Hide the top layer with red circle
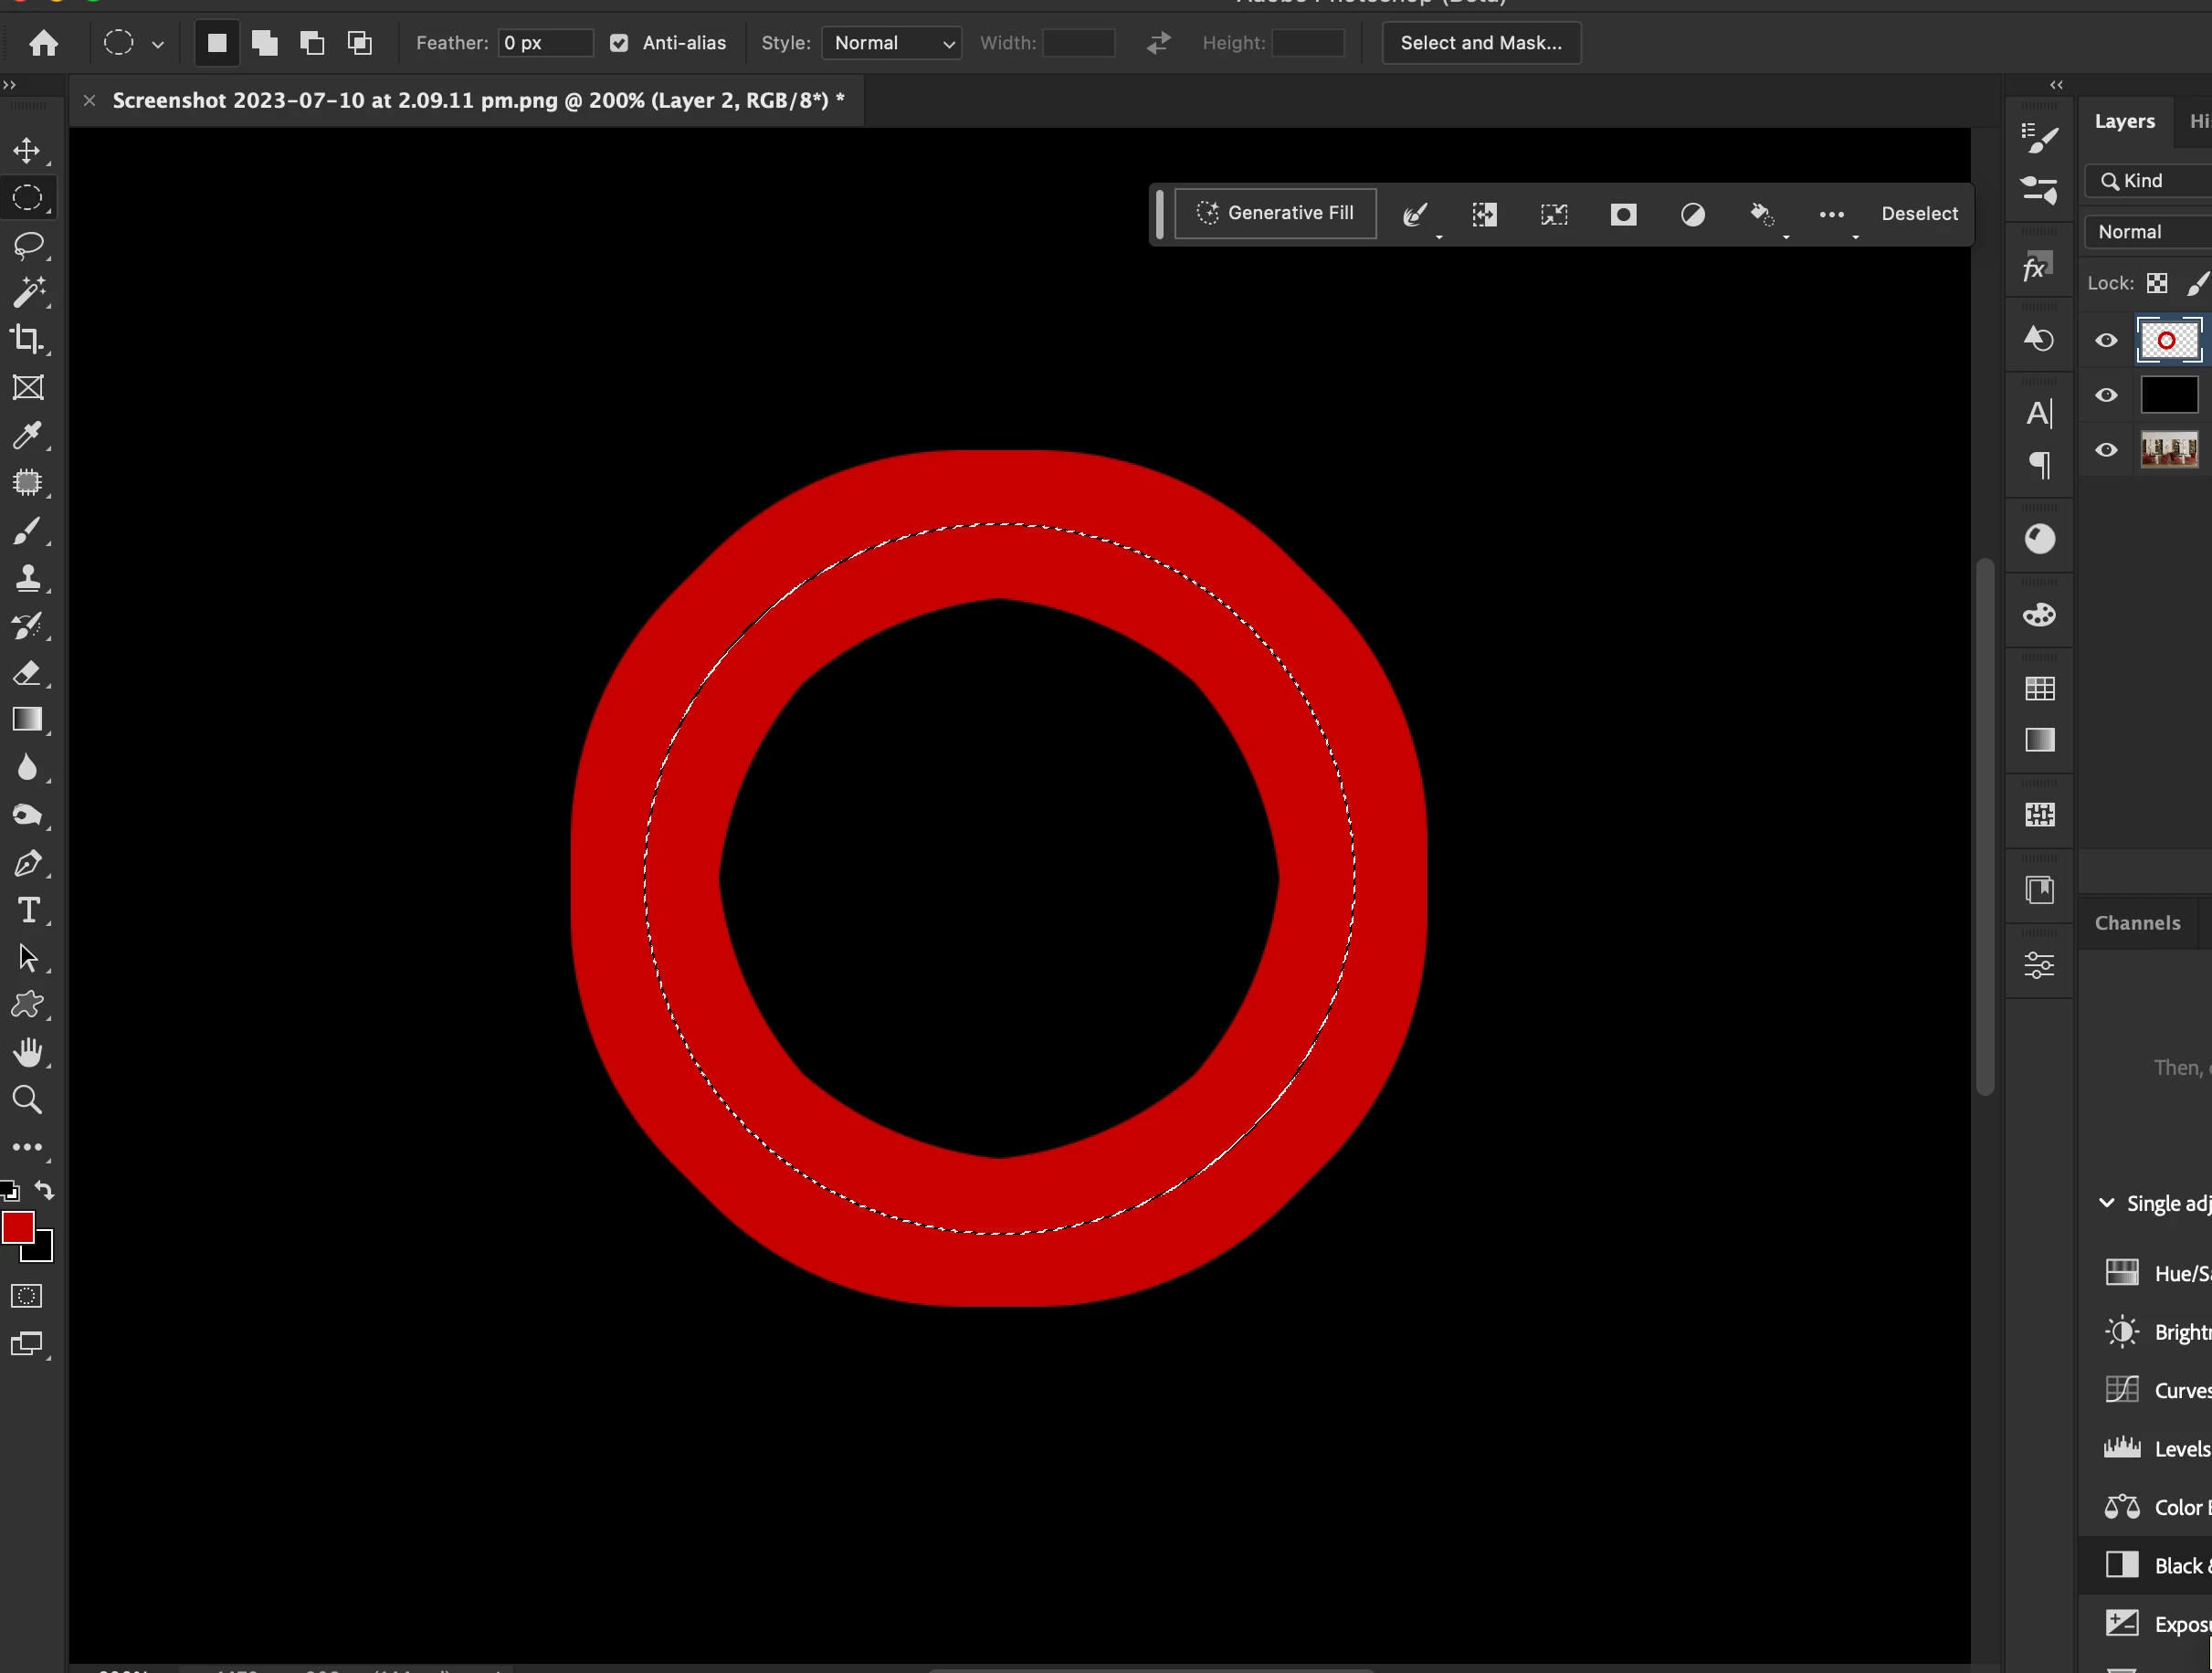Image resolution: width=2212 pixels, height=1673 pixels. tap(2106, 340)
